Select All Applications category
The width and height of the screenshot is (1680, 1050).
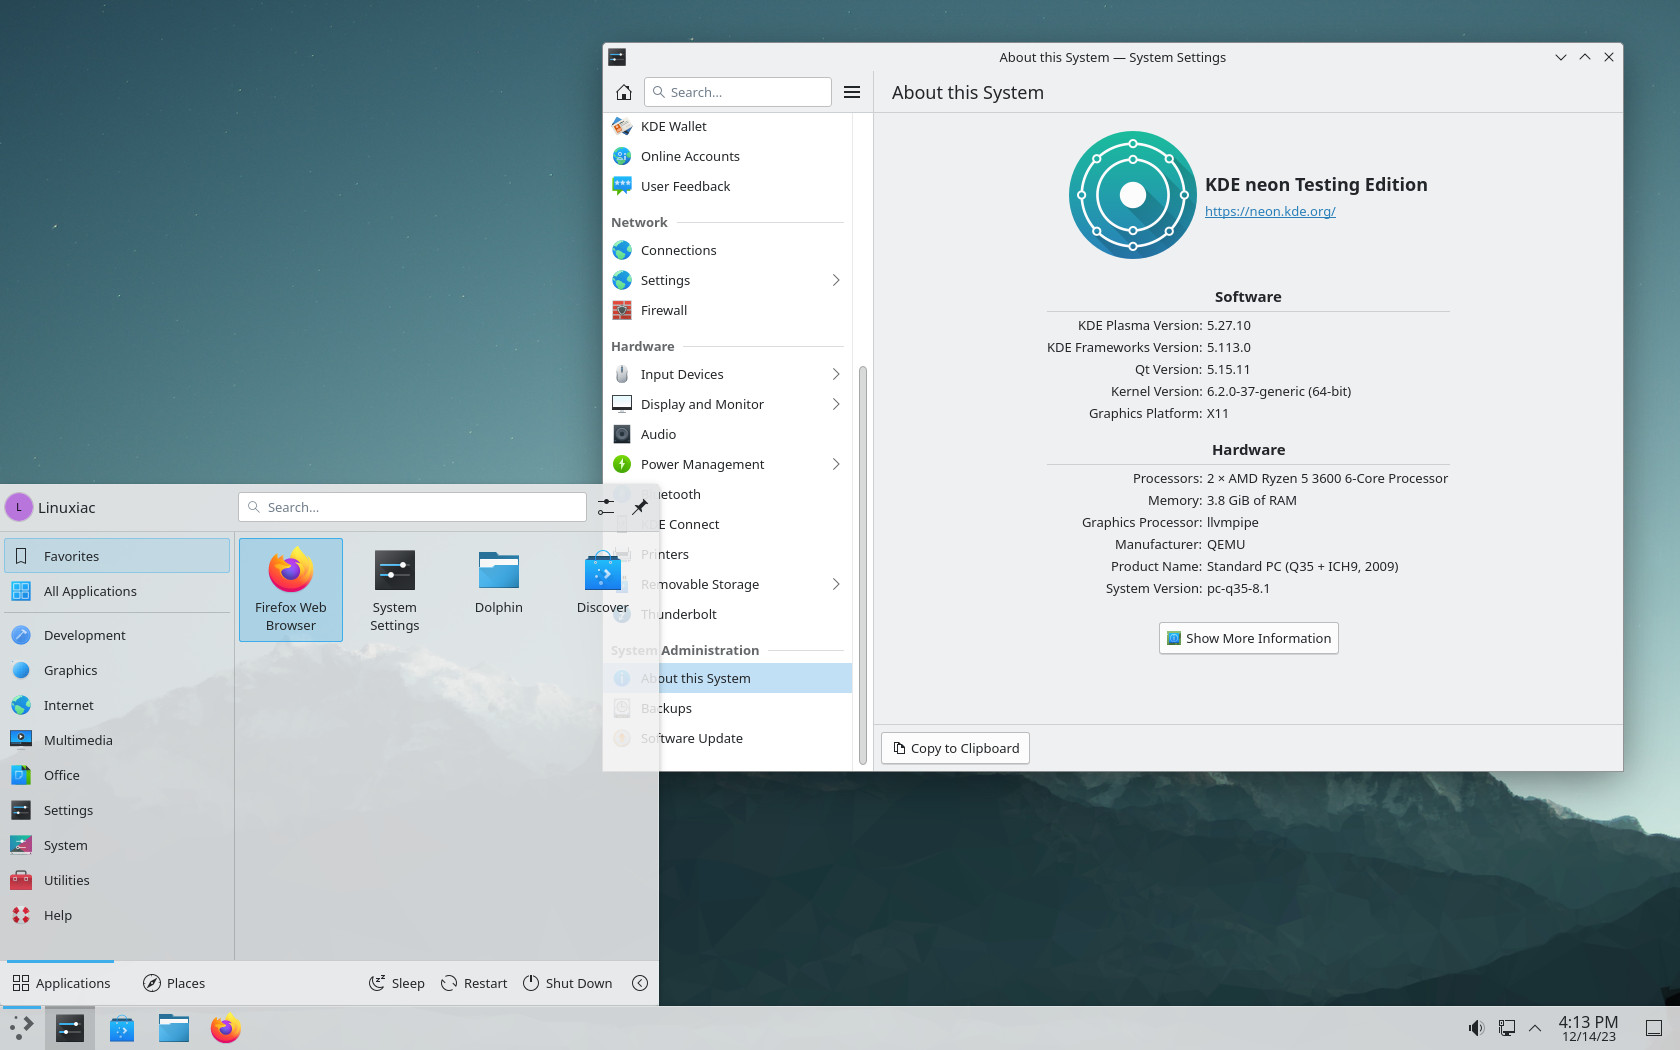point(117,591)
